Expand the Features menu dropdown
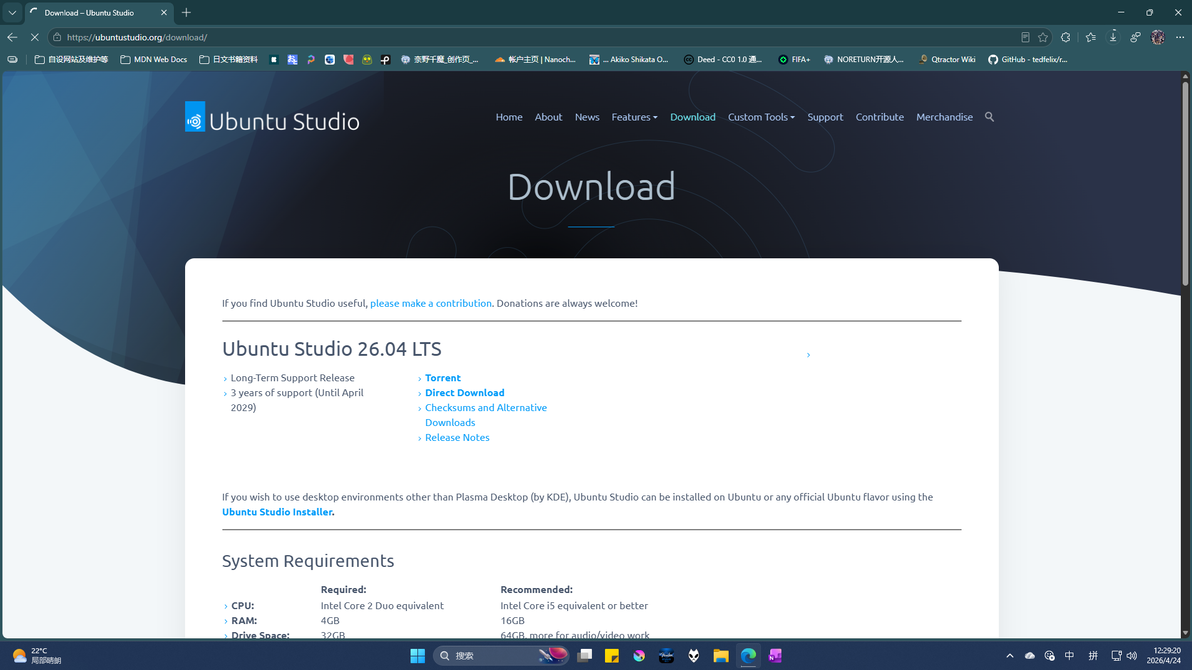 (634, 117)
